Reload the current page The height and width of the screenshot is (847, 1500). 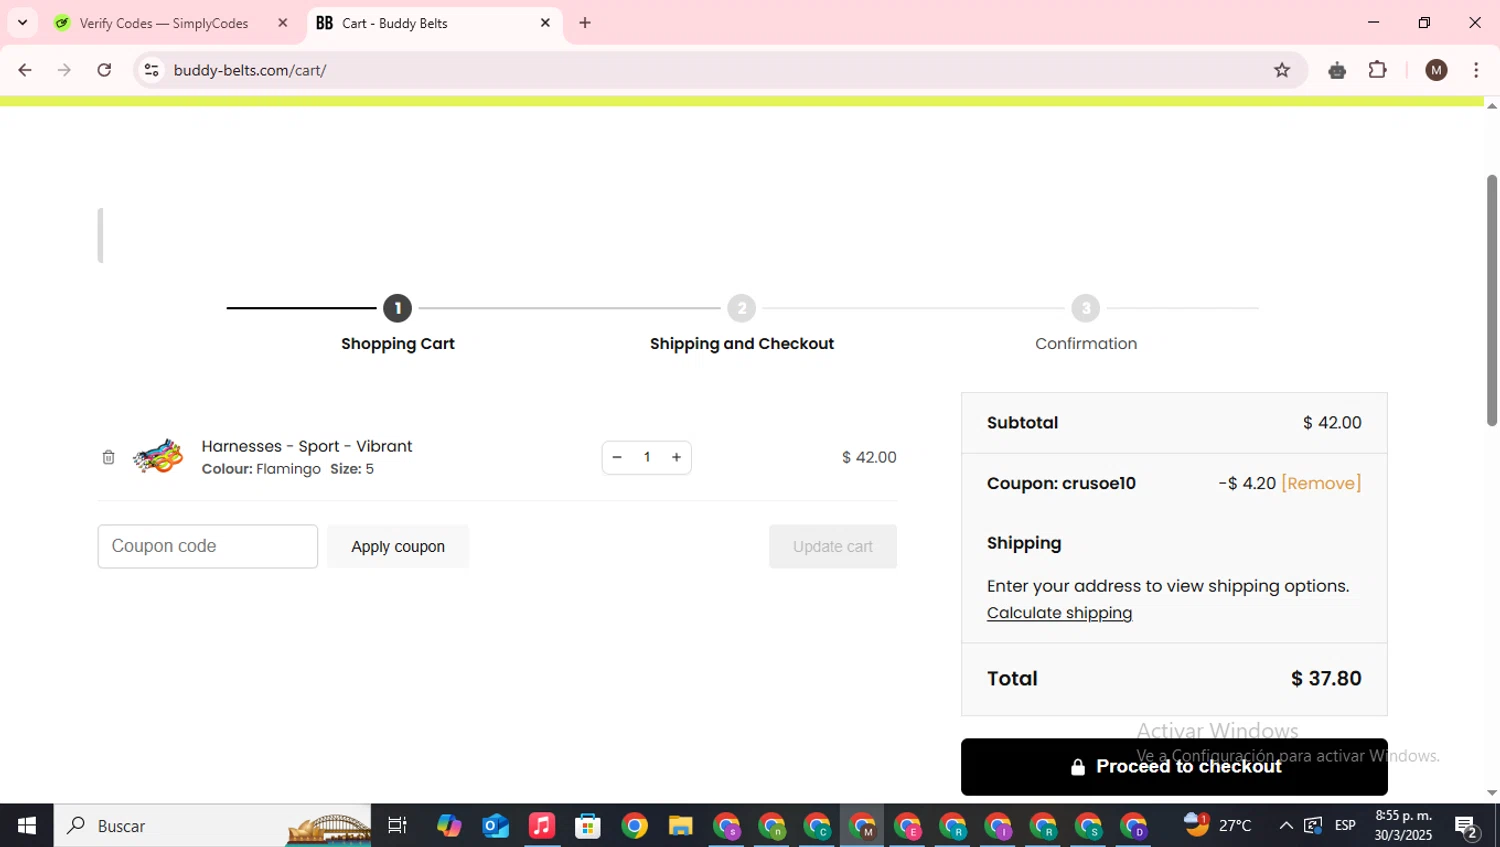click(x=104, y=70)
